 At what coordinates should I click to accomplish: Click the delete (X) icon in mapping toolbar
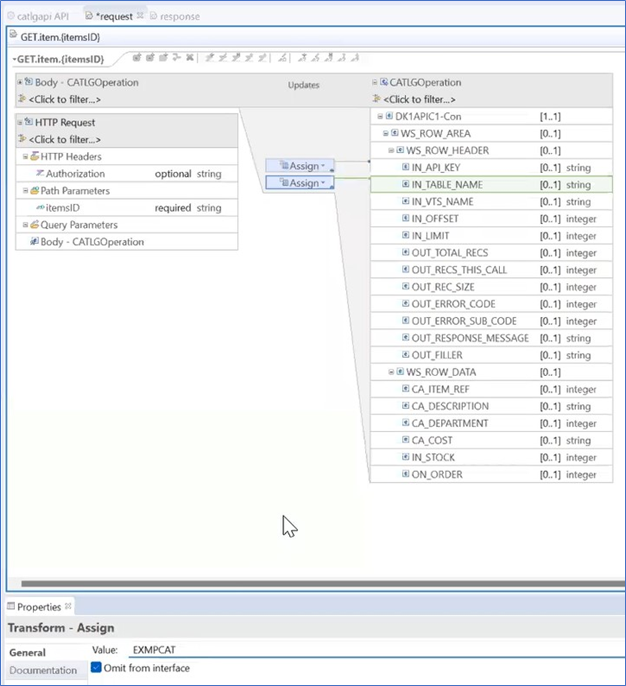(x=189, y=57)
